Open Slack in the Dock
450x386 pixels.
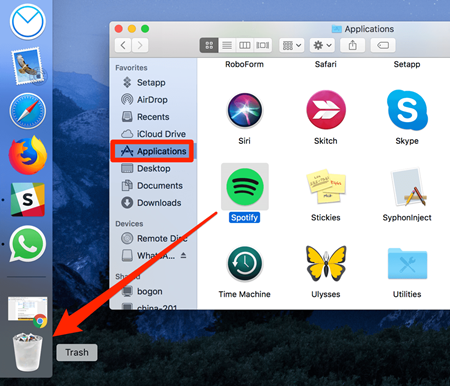(x=28, y=199)
